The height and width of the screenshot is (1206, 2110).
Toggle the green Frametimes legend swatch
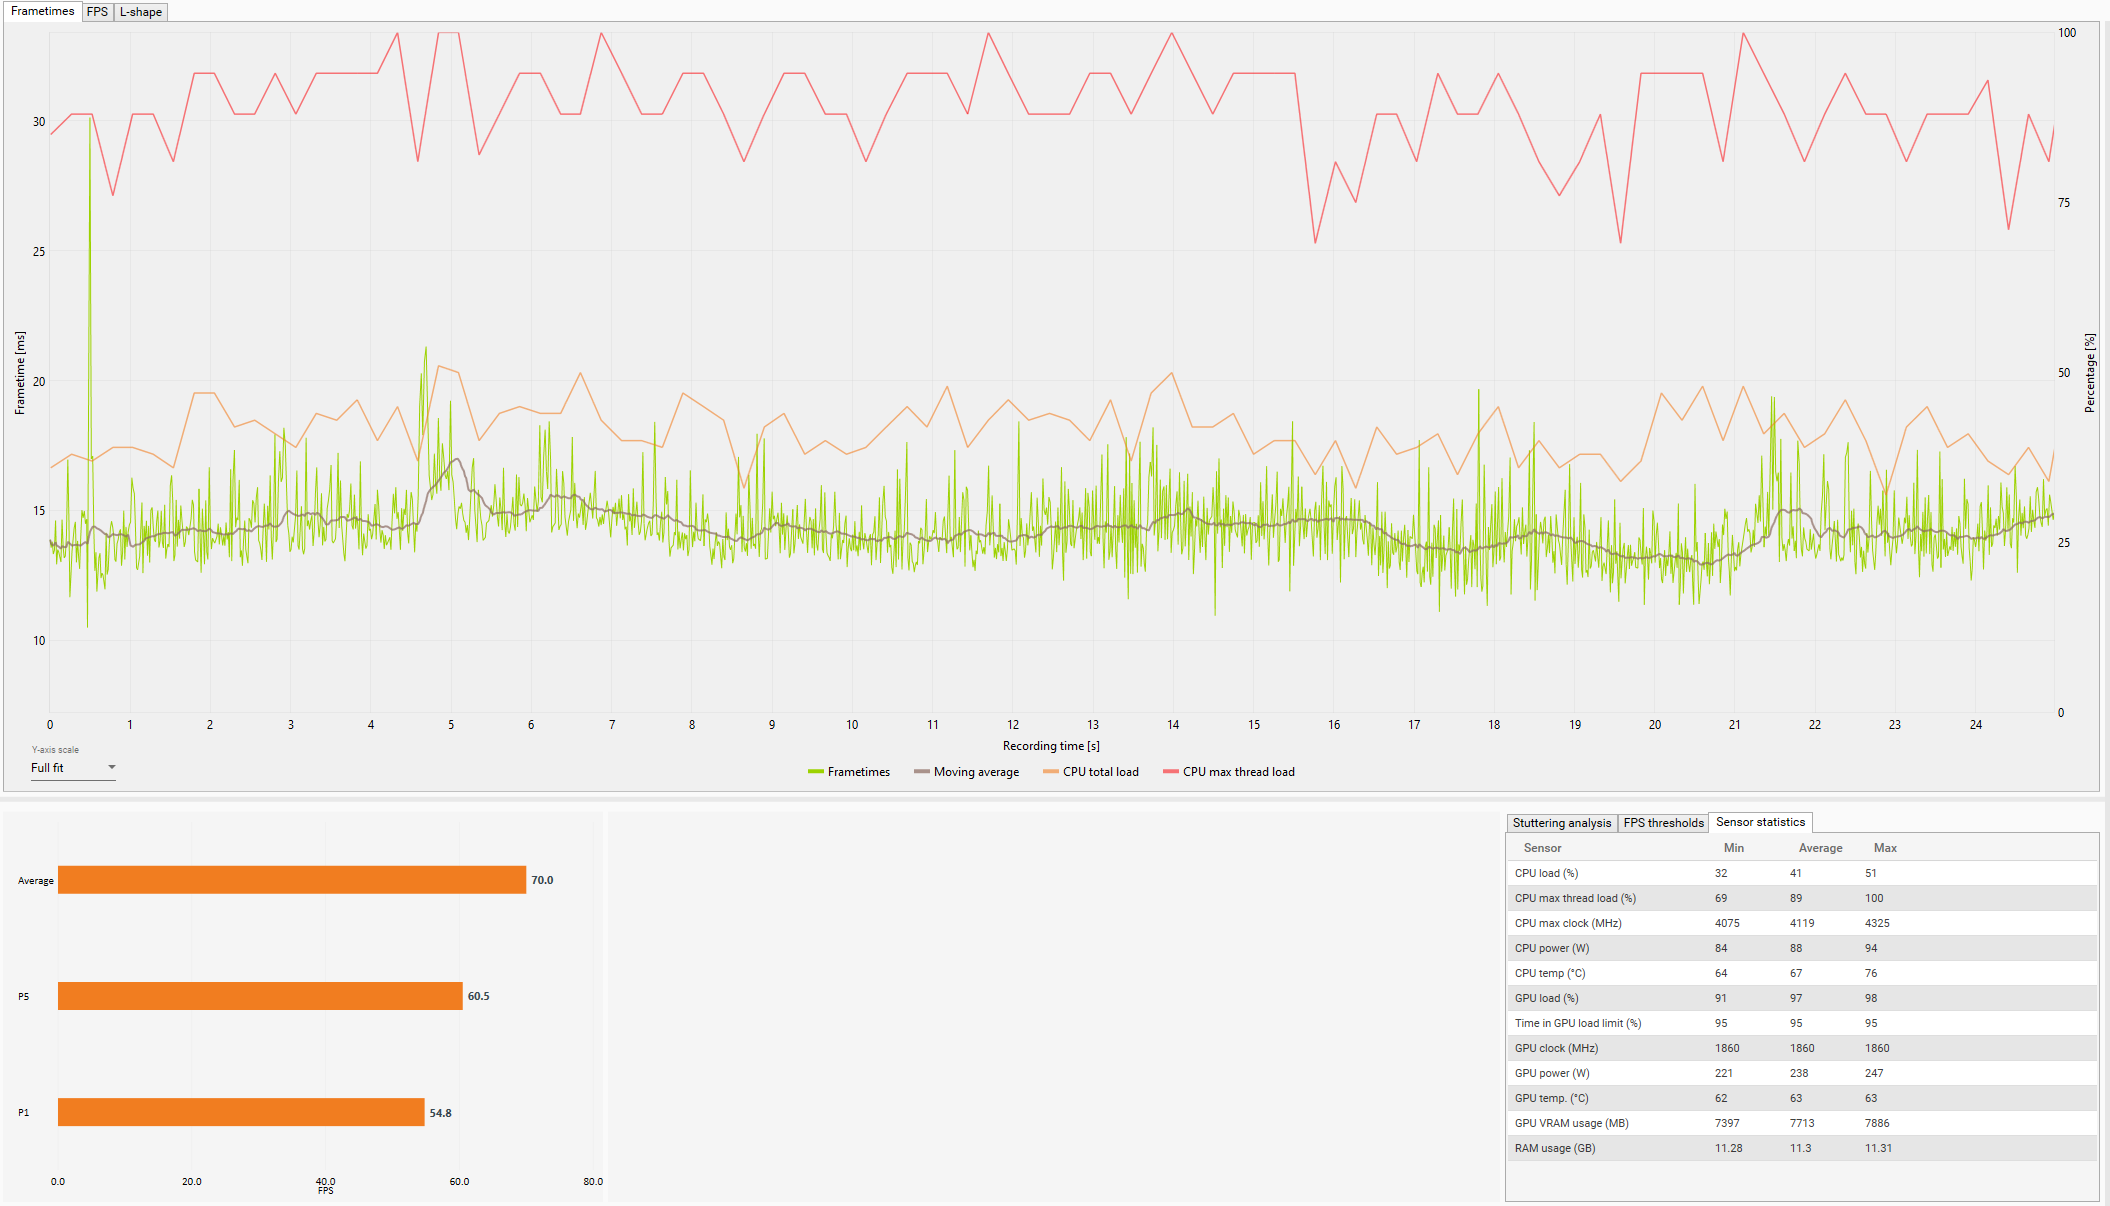816,772
